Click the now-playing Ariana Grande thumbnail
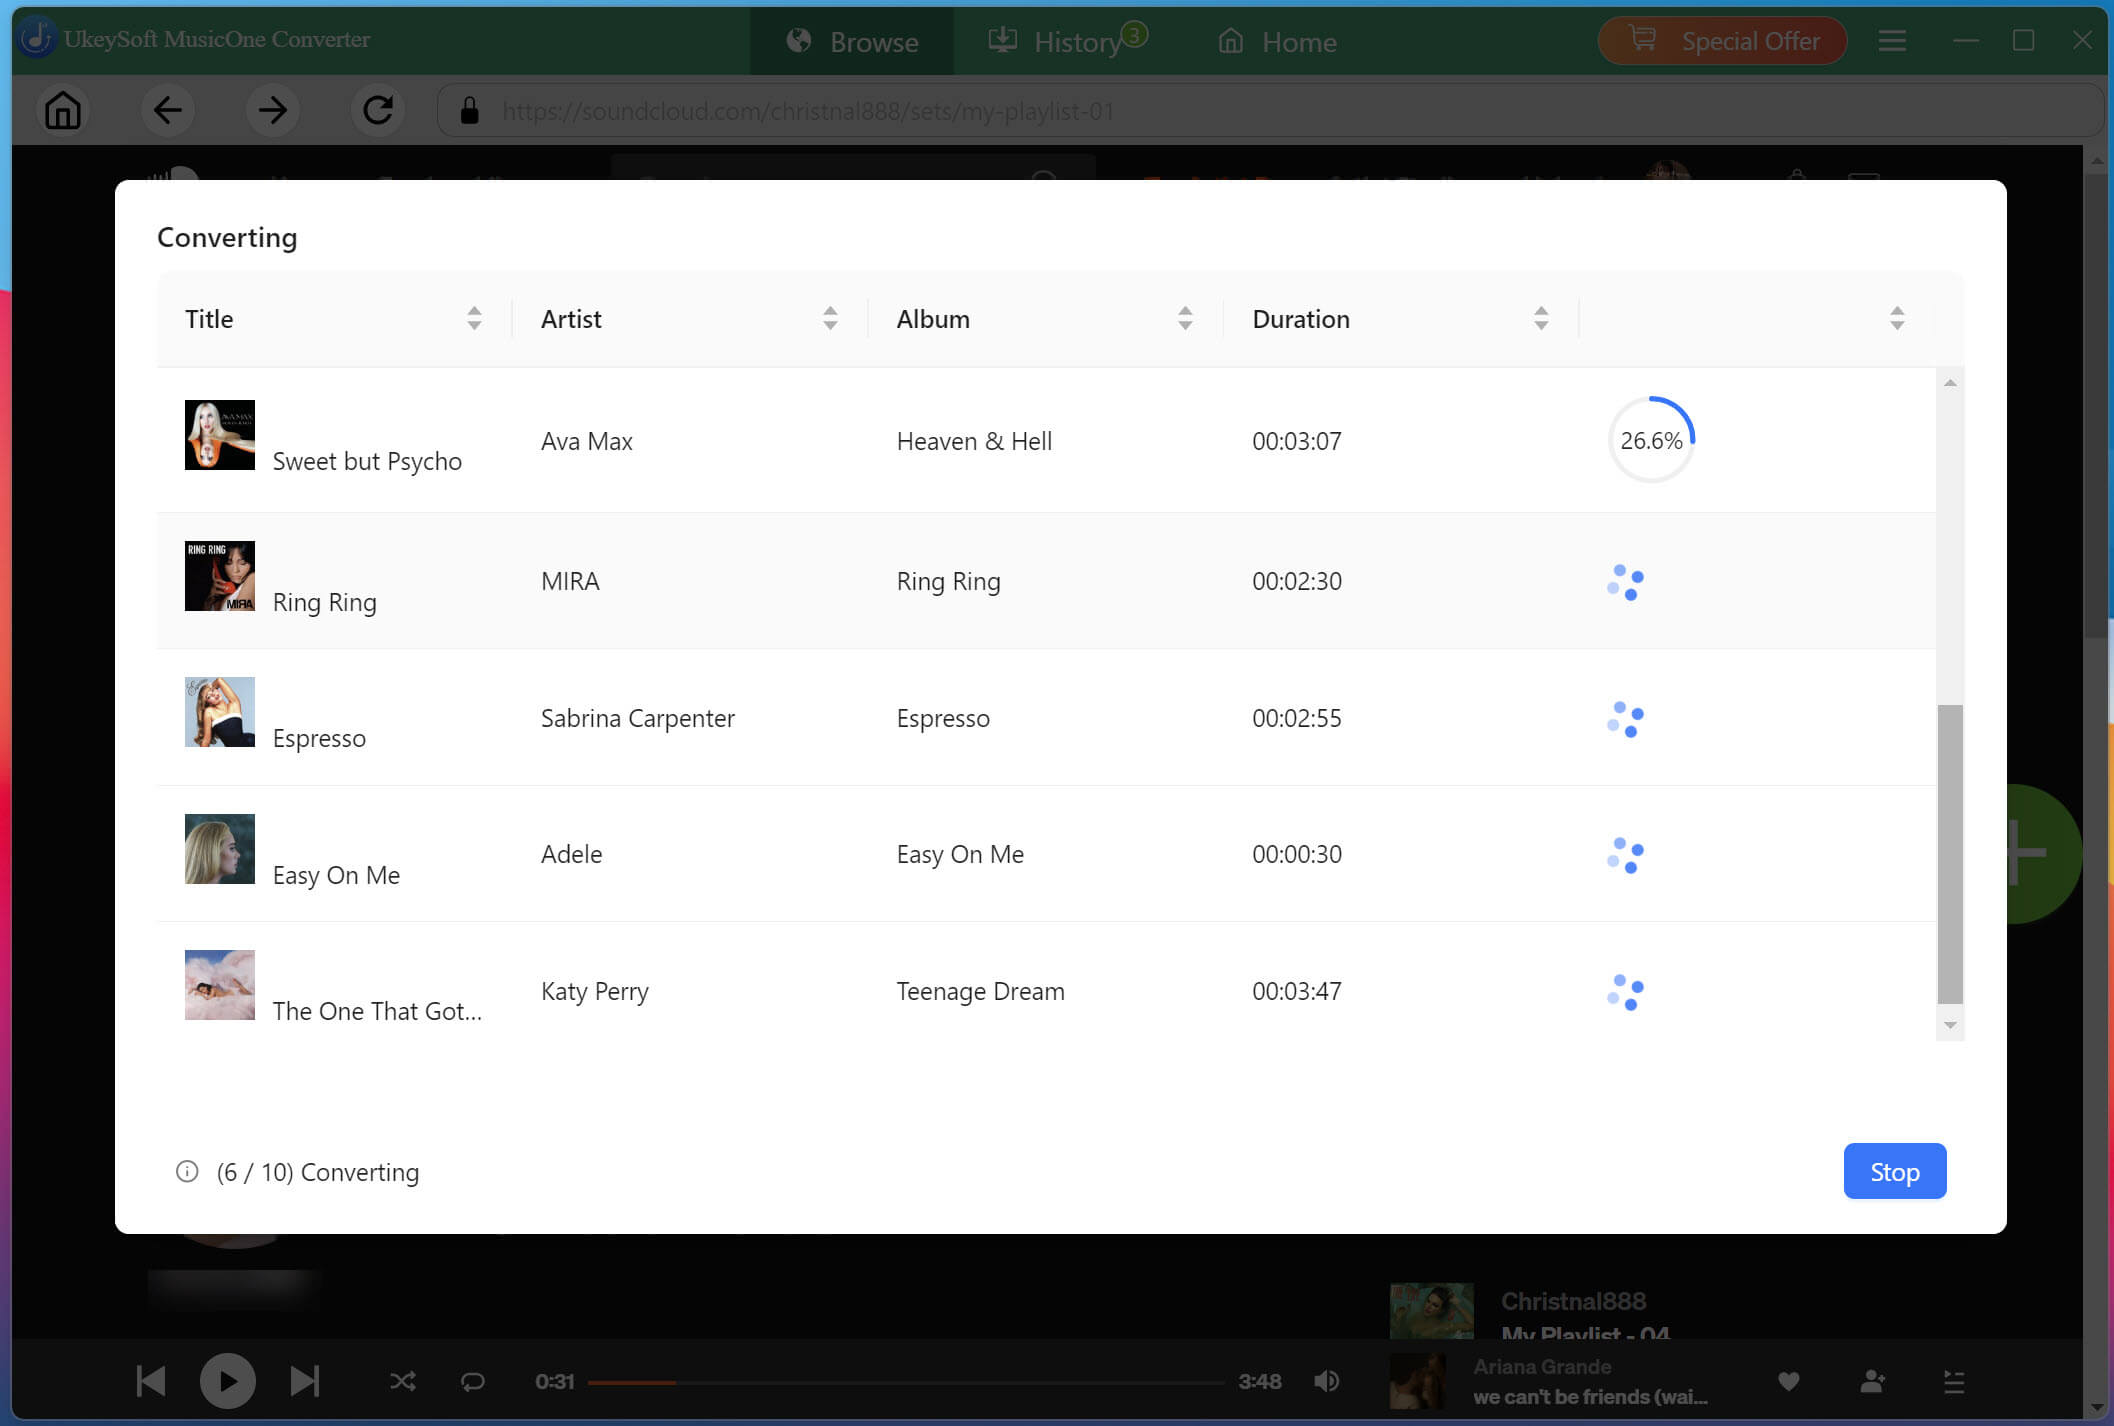 [1418, 1381]
